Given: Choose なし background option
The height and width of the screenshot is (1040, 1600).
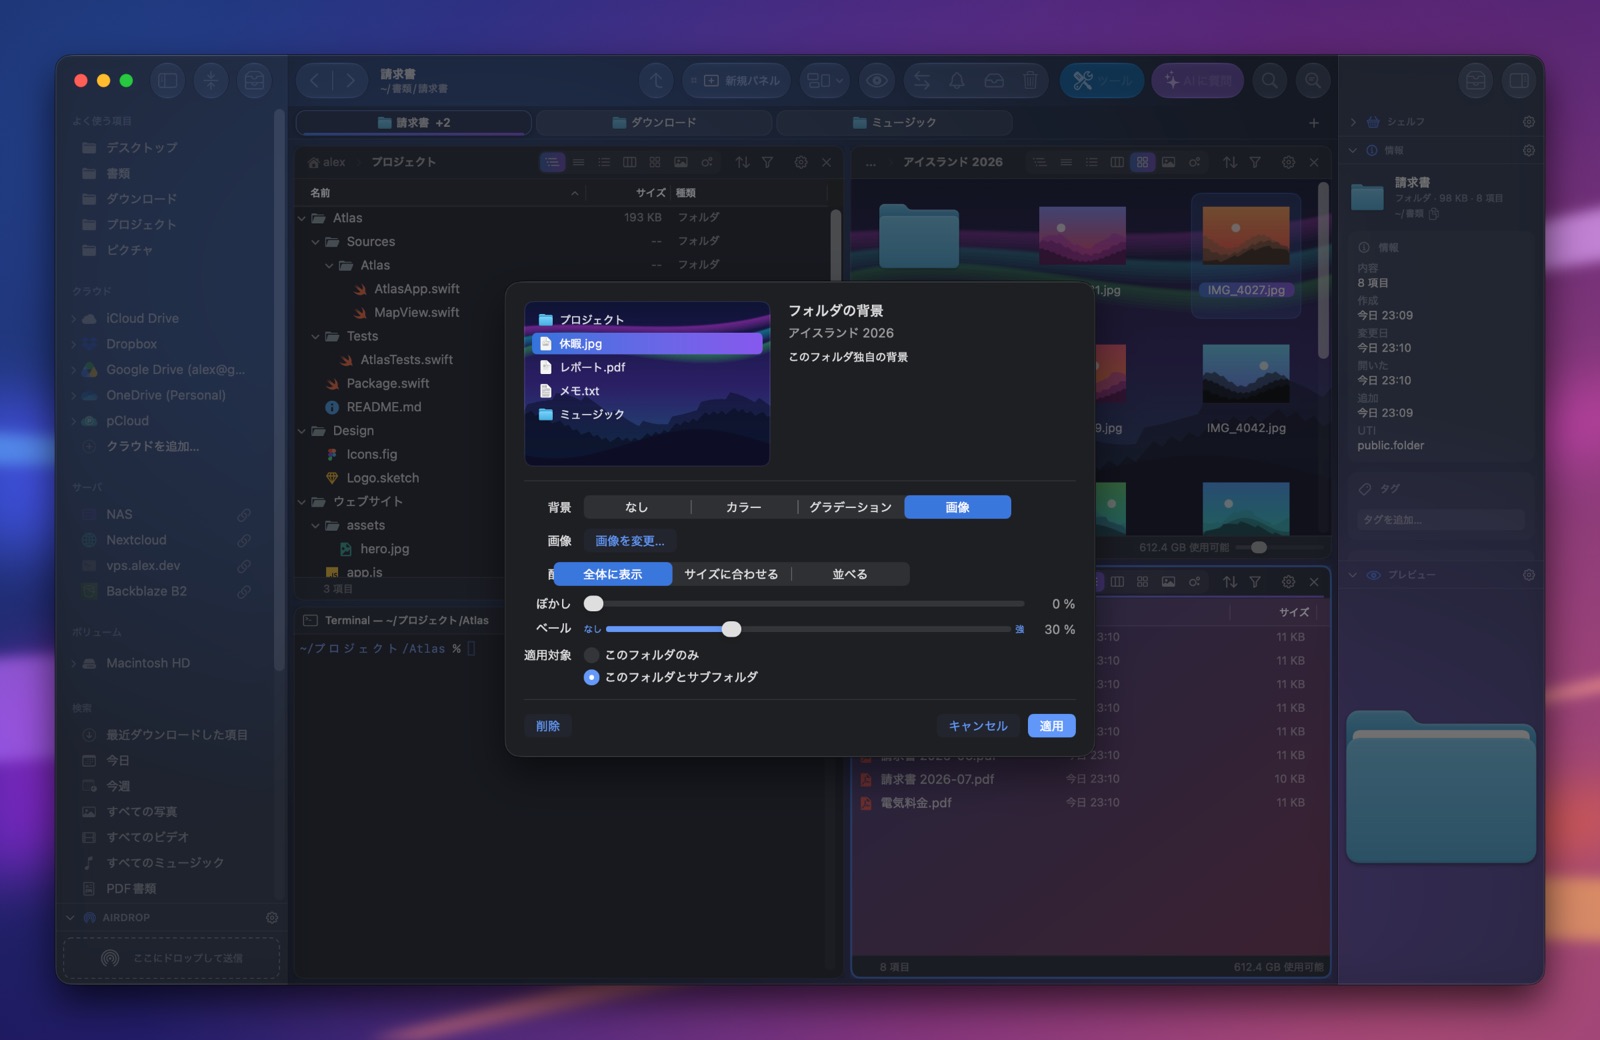Looking at the screenshot, I should (637, 507).
